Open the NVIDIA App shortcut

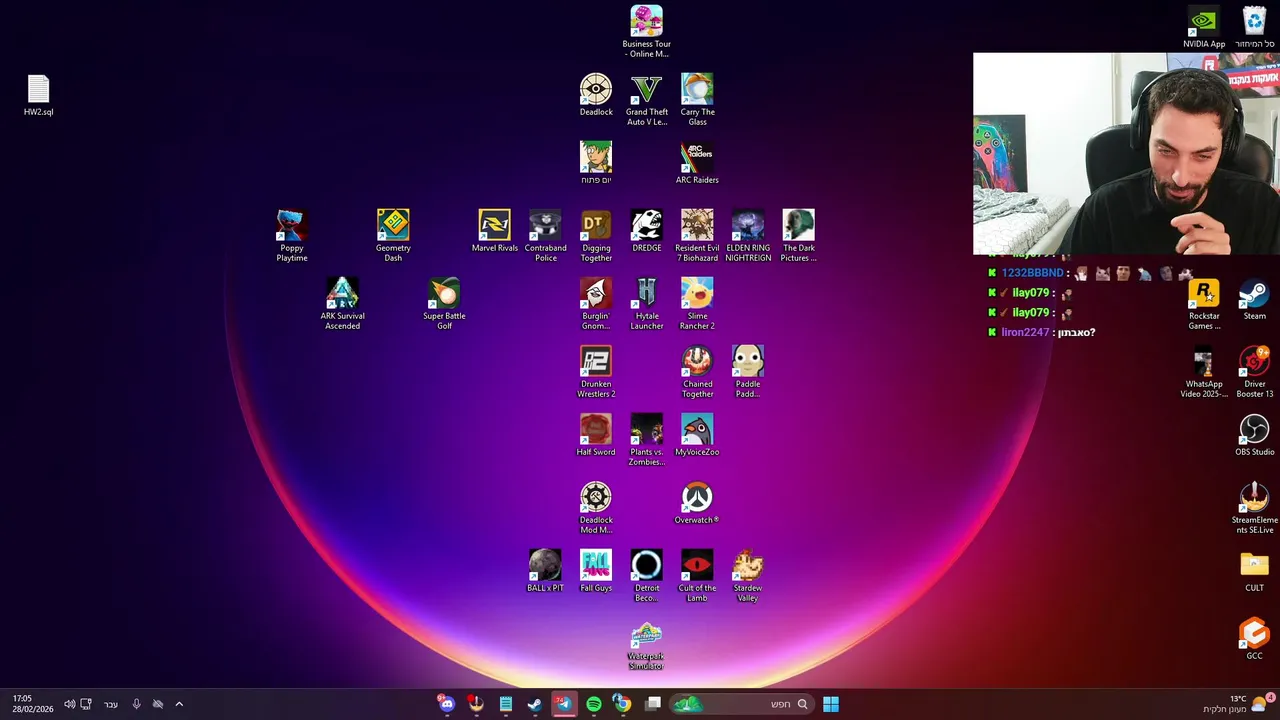pyautogui.click(x=1204, y=27)
